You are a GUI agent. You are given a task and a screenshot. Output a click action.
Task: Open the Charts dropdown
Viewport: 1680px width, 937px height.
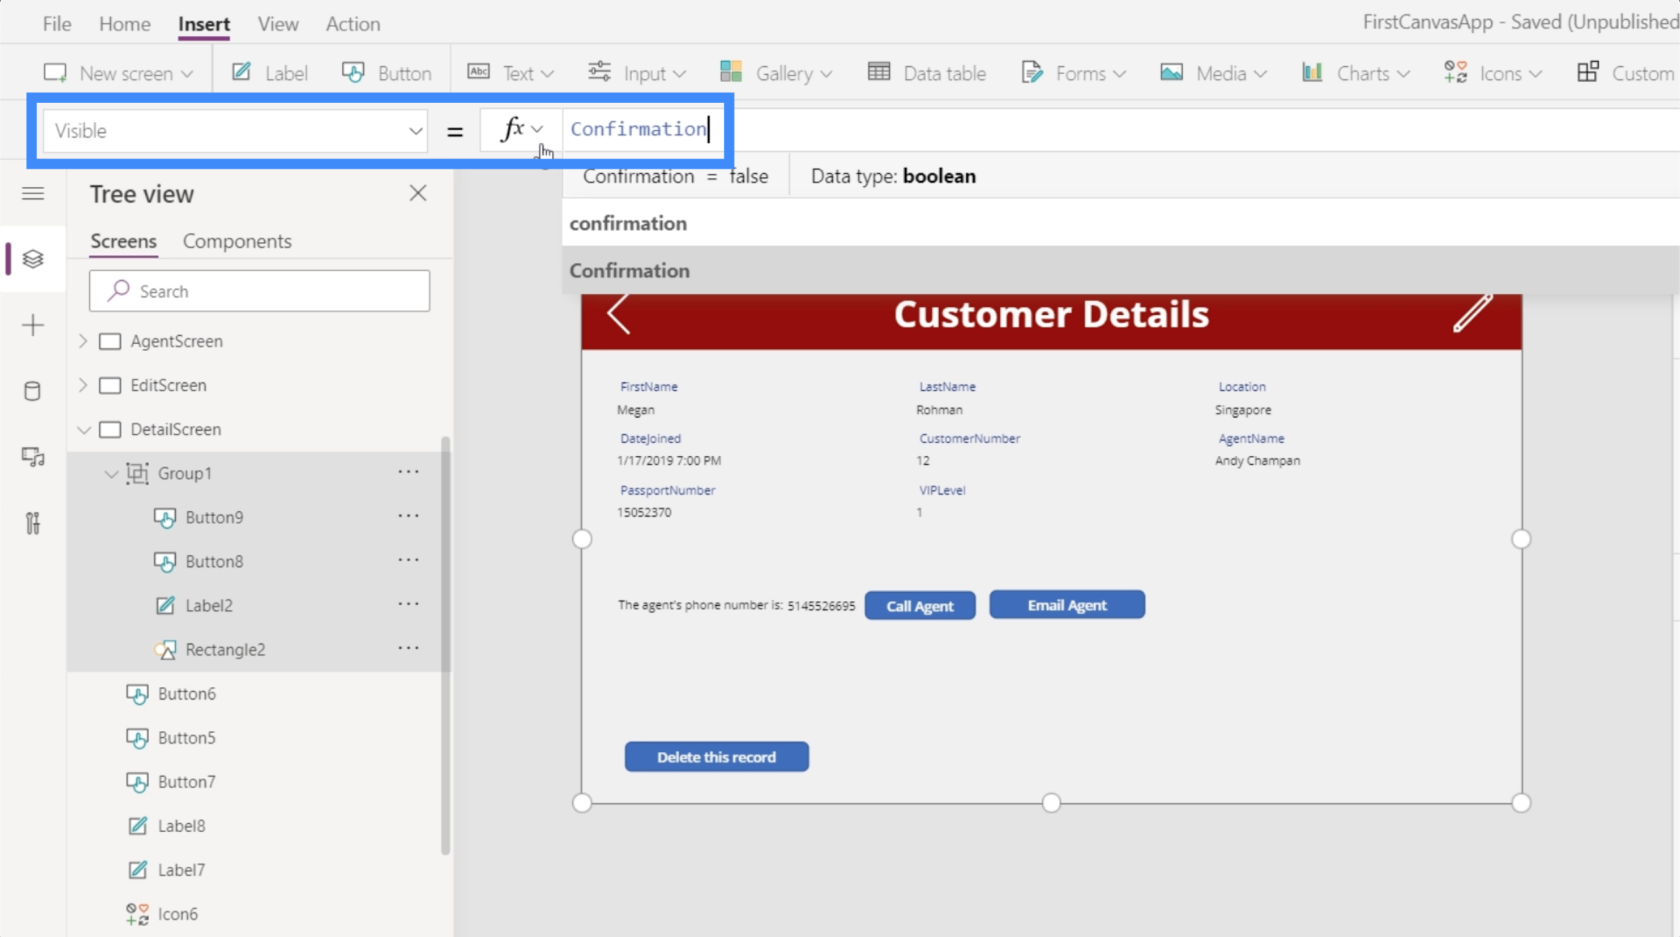point(1355,73)
